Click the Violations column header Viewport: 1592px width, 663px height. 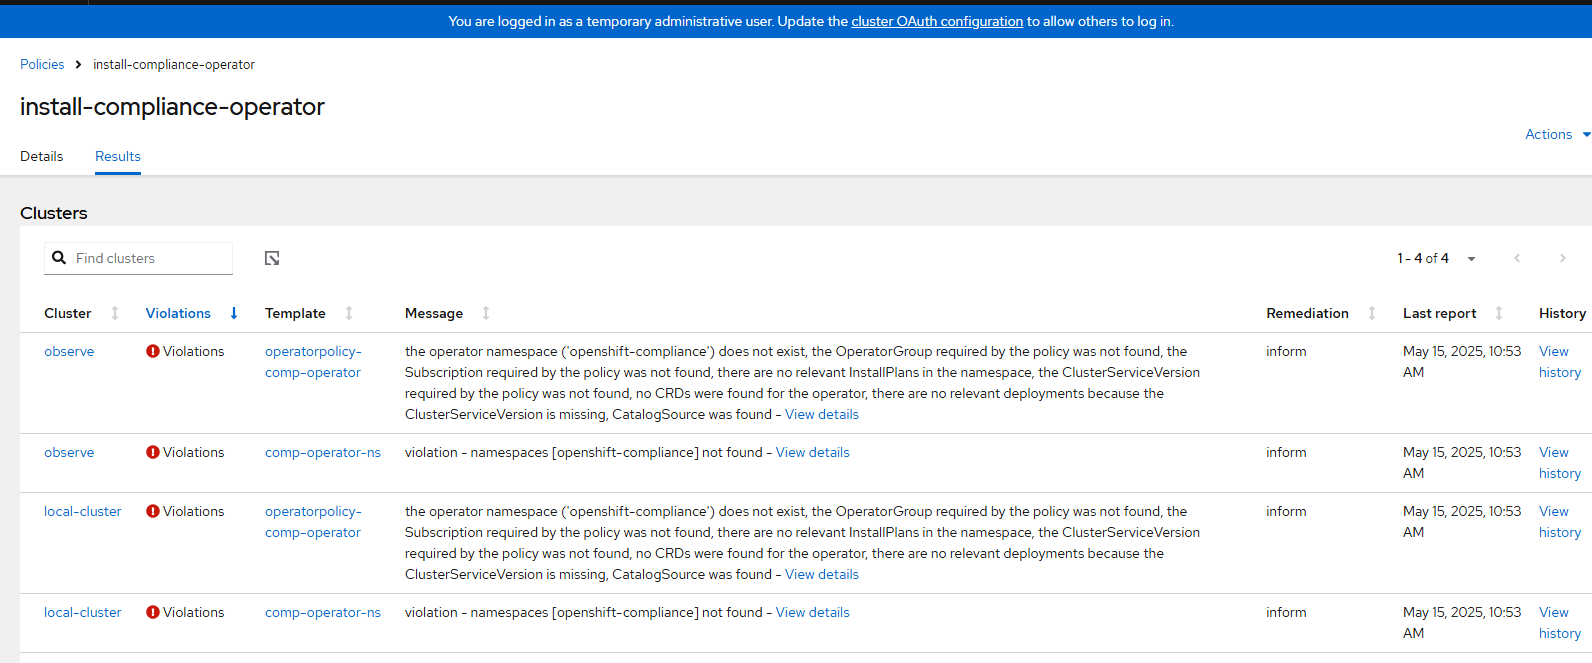tap(178, 313)
